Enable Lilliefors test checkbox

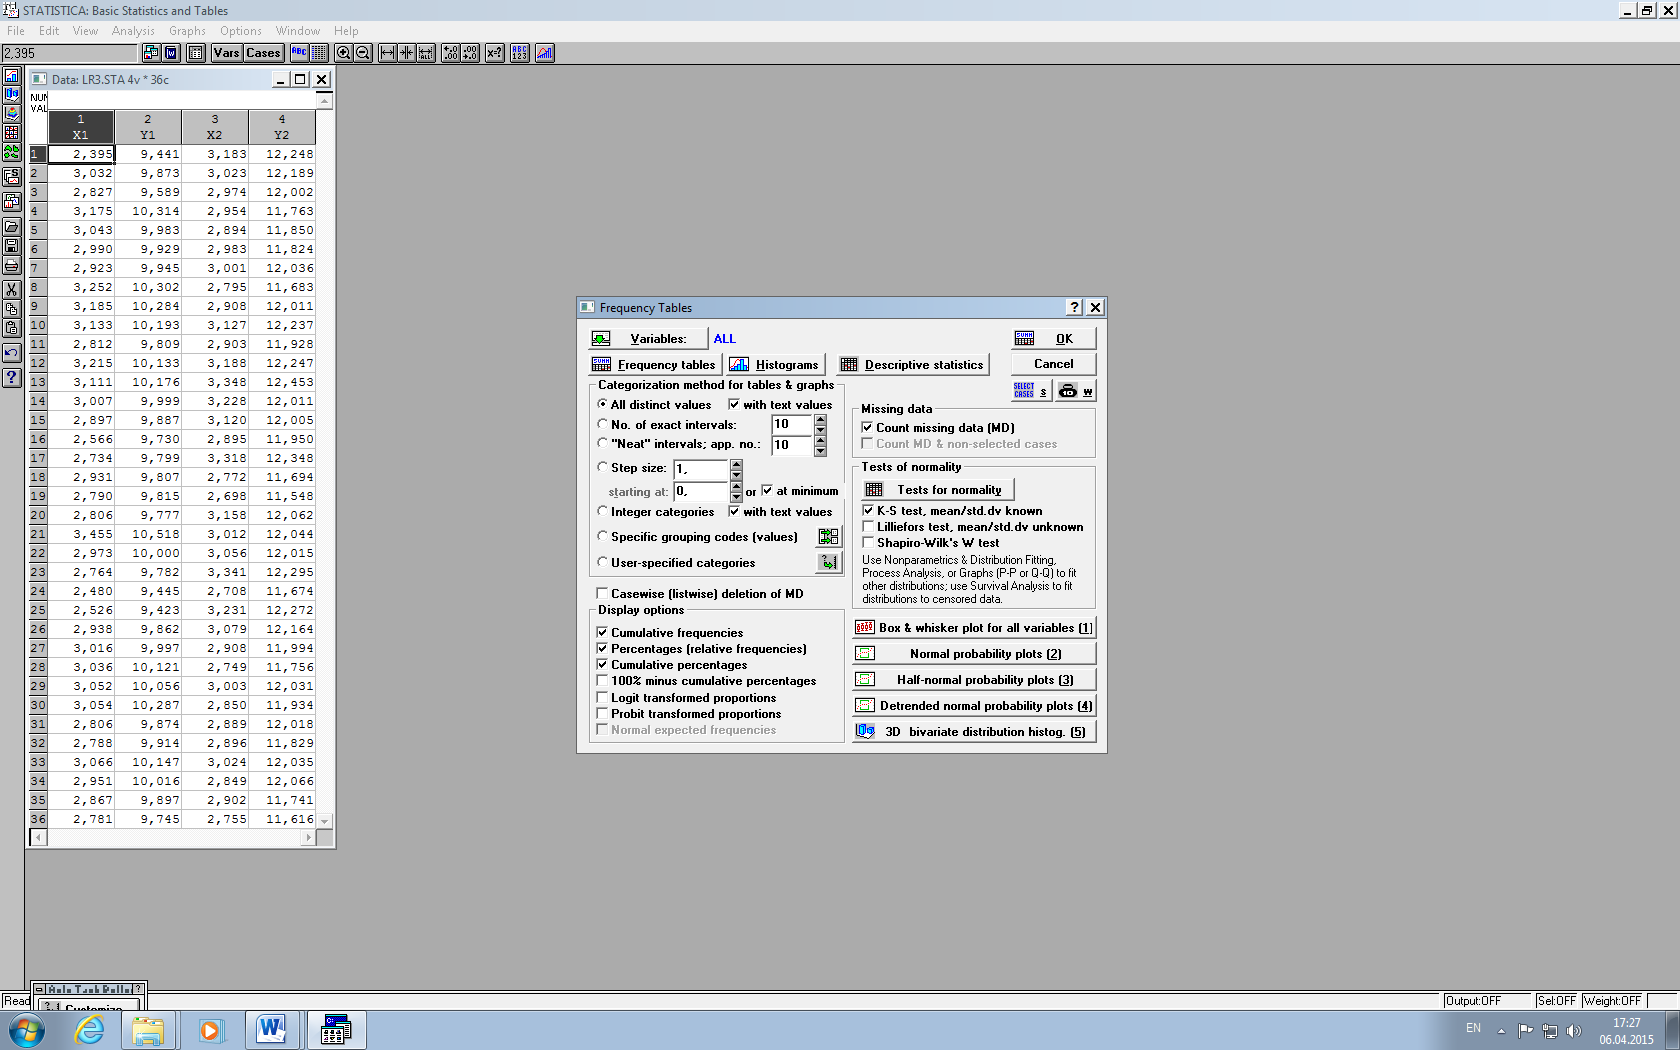pyautogui.click(x=868, y=526)
